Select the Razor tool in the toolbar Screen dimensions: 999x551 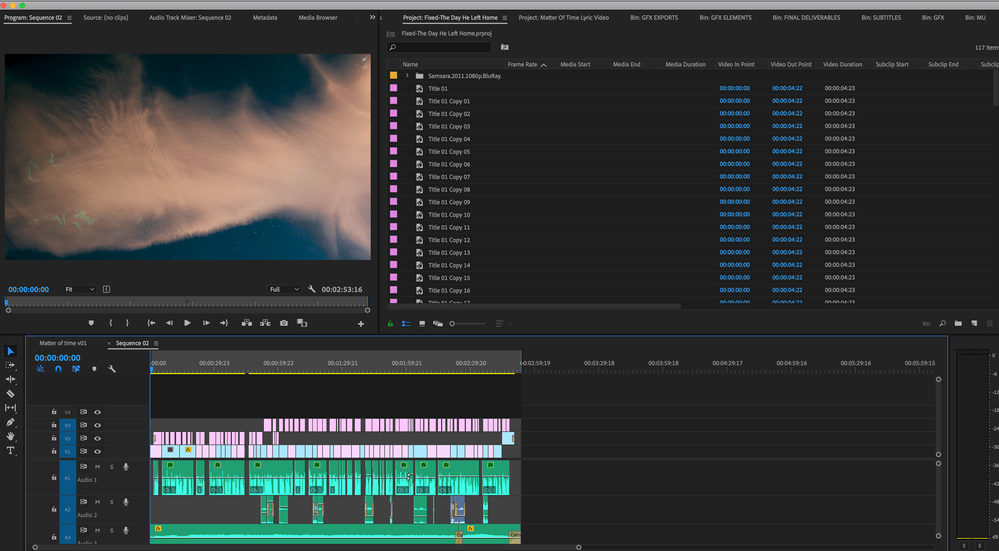pos(11,394)
